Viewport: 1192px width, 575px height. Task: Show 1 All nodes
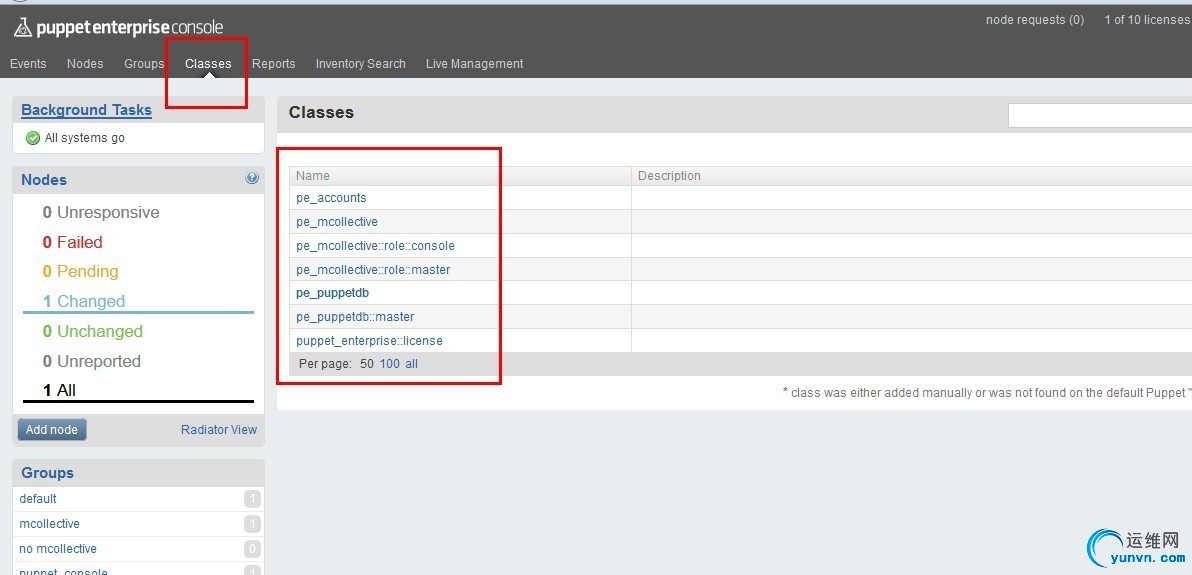point(59,390)
